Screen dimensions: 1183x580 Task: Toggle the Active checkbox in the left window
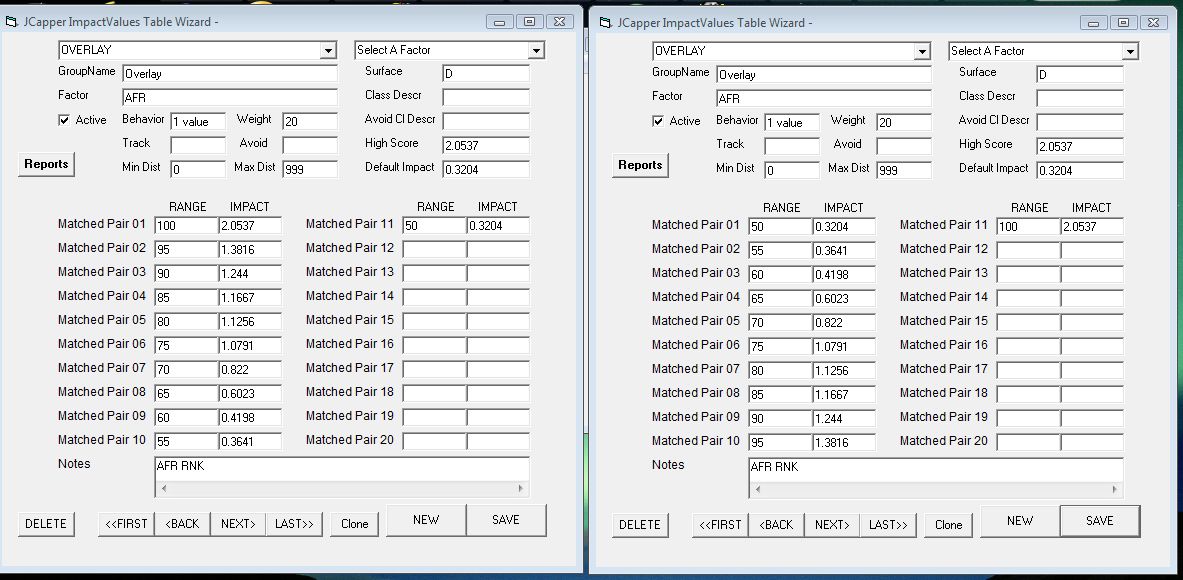(x=64, y=120)
